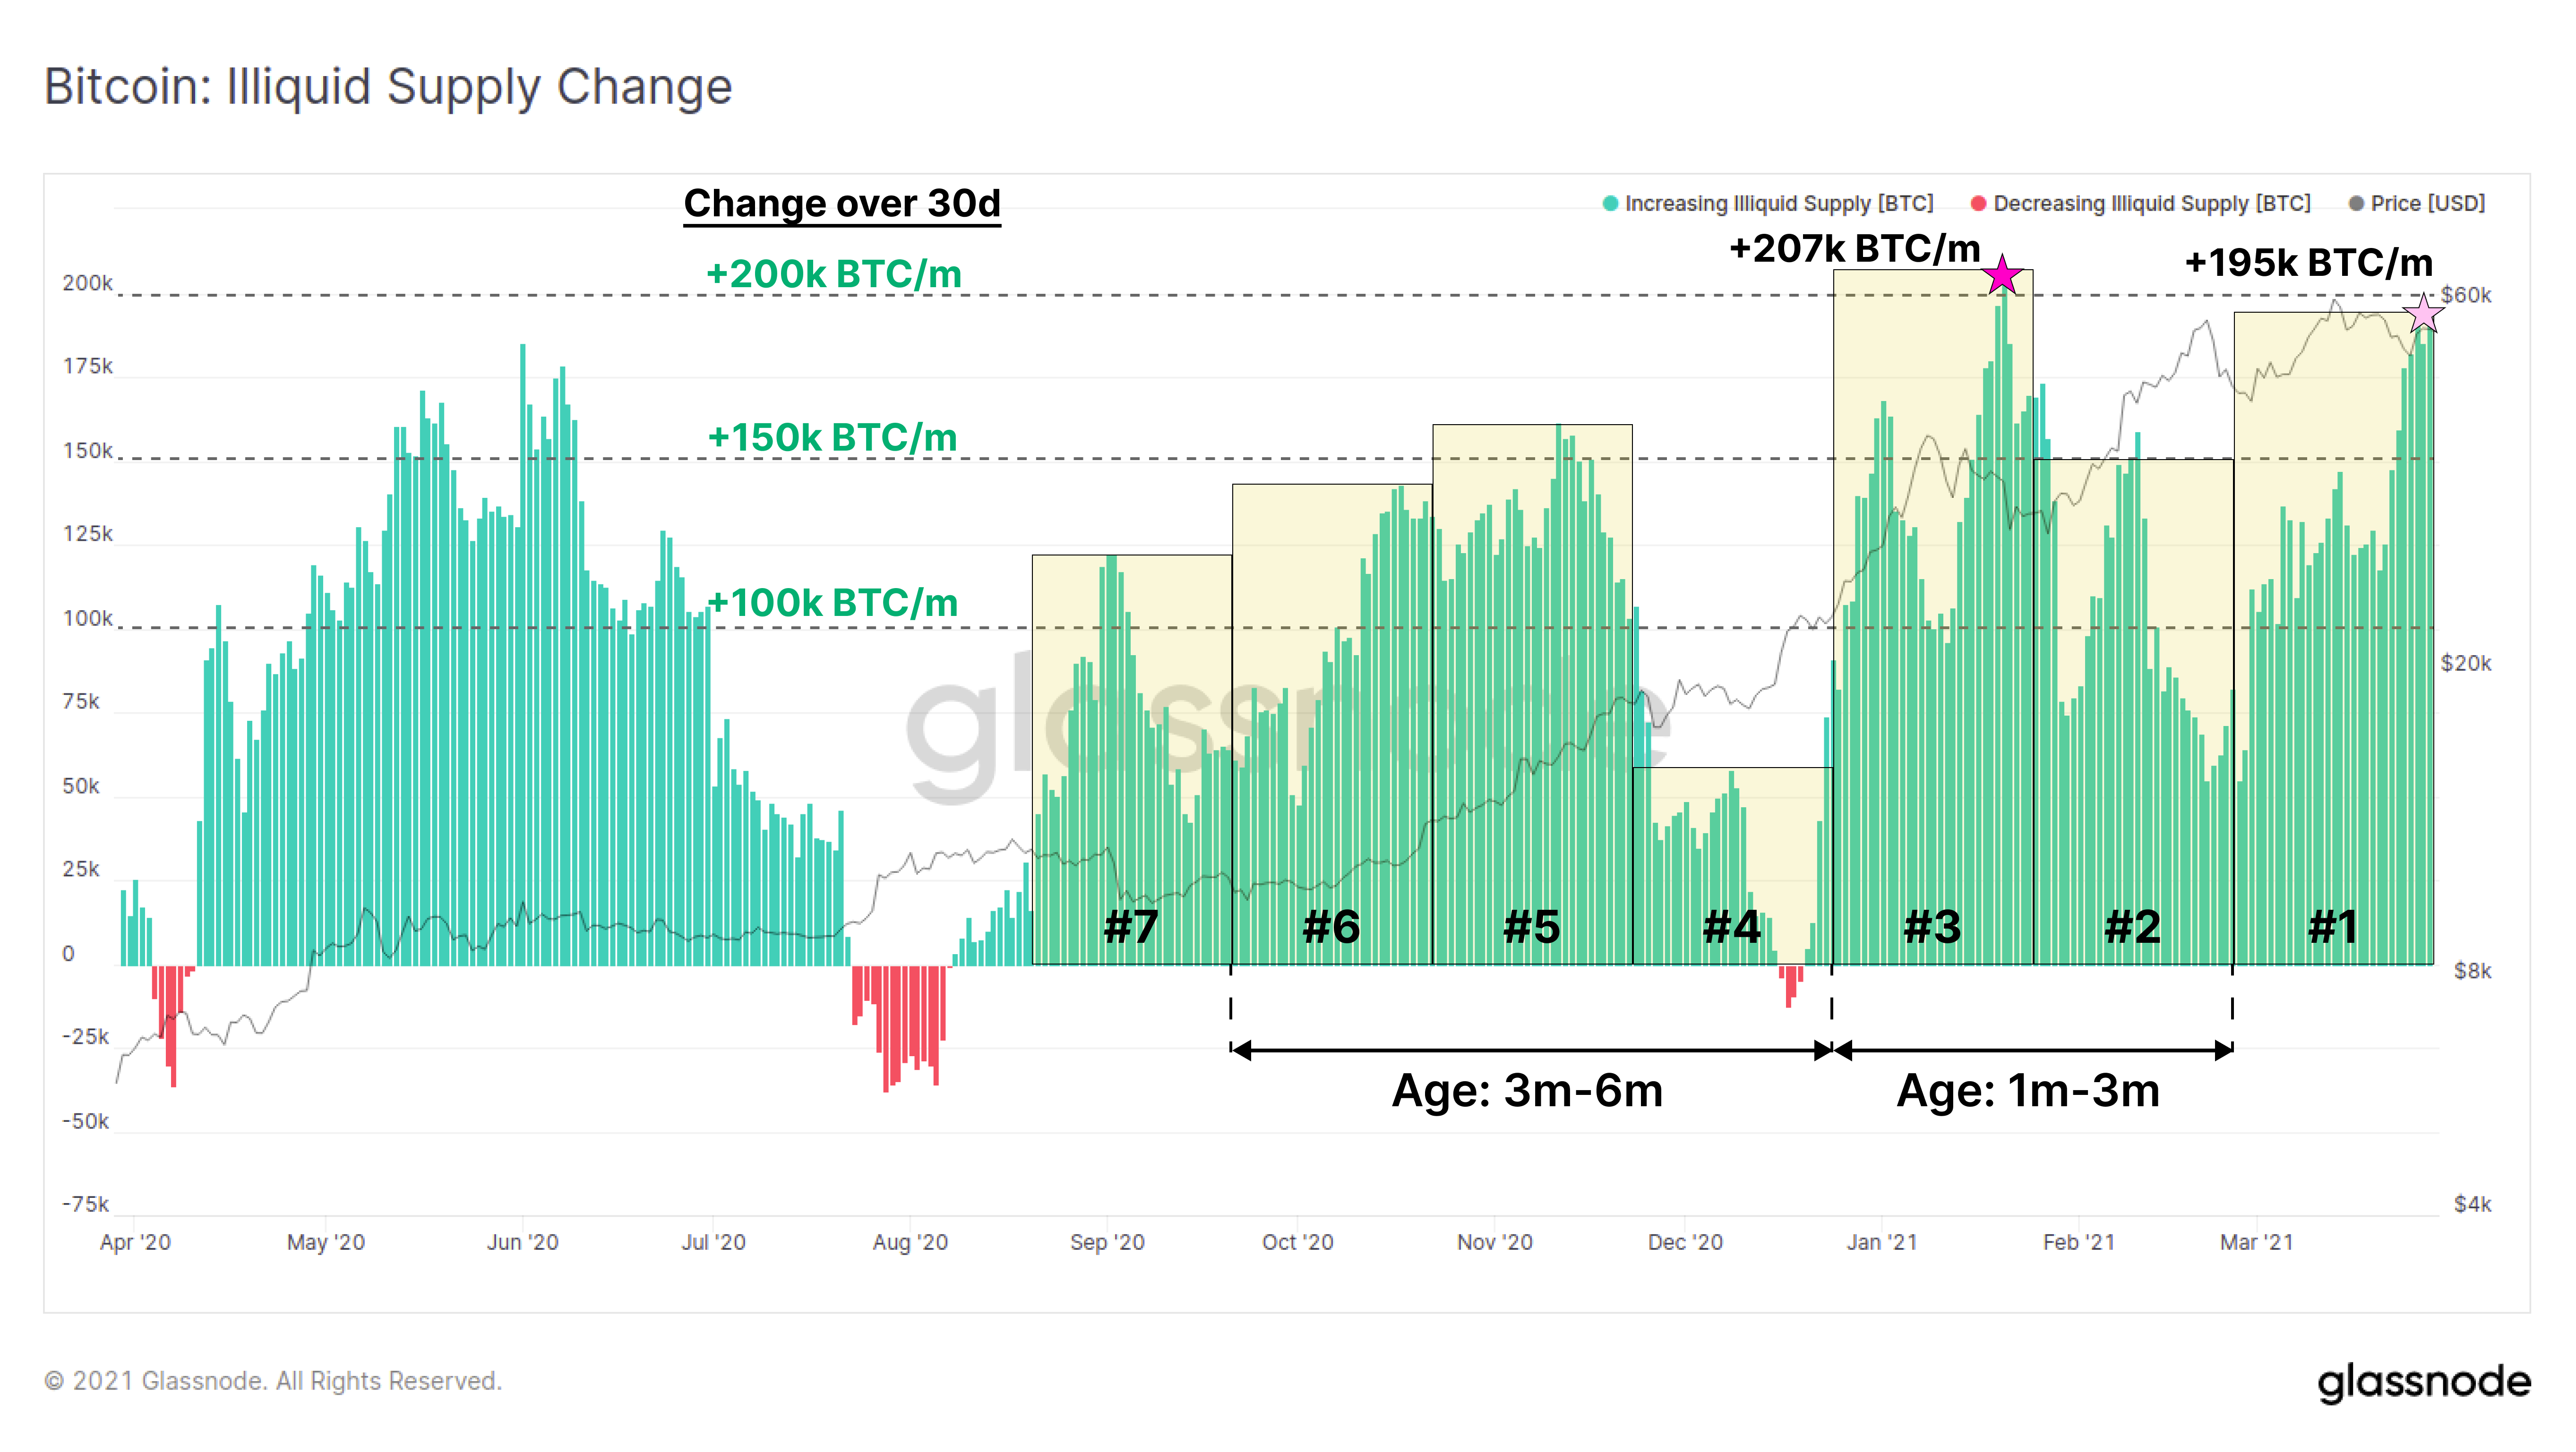Screen dimensions: 2576x1452
Task: Click the Bitcoin: Illiquid Supply Change title
Action: (388, 87)
